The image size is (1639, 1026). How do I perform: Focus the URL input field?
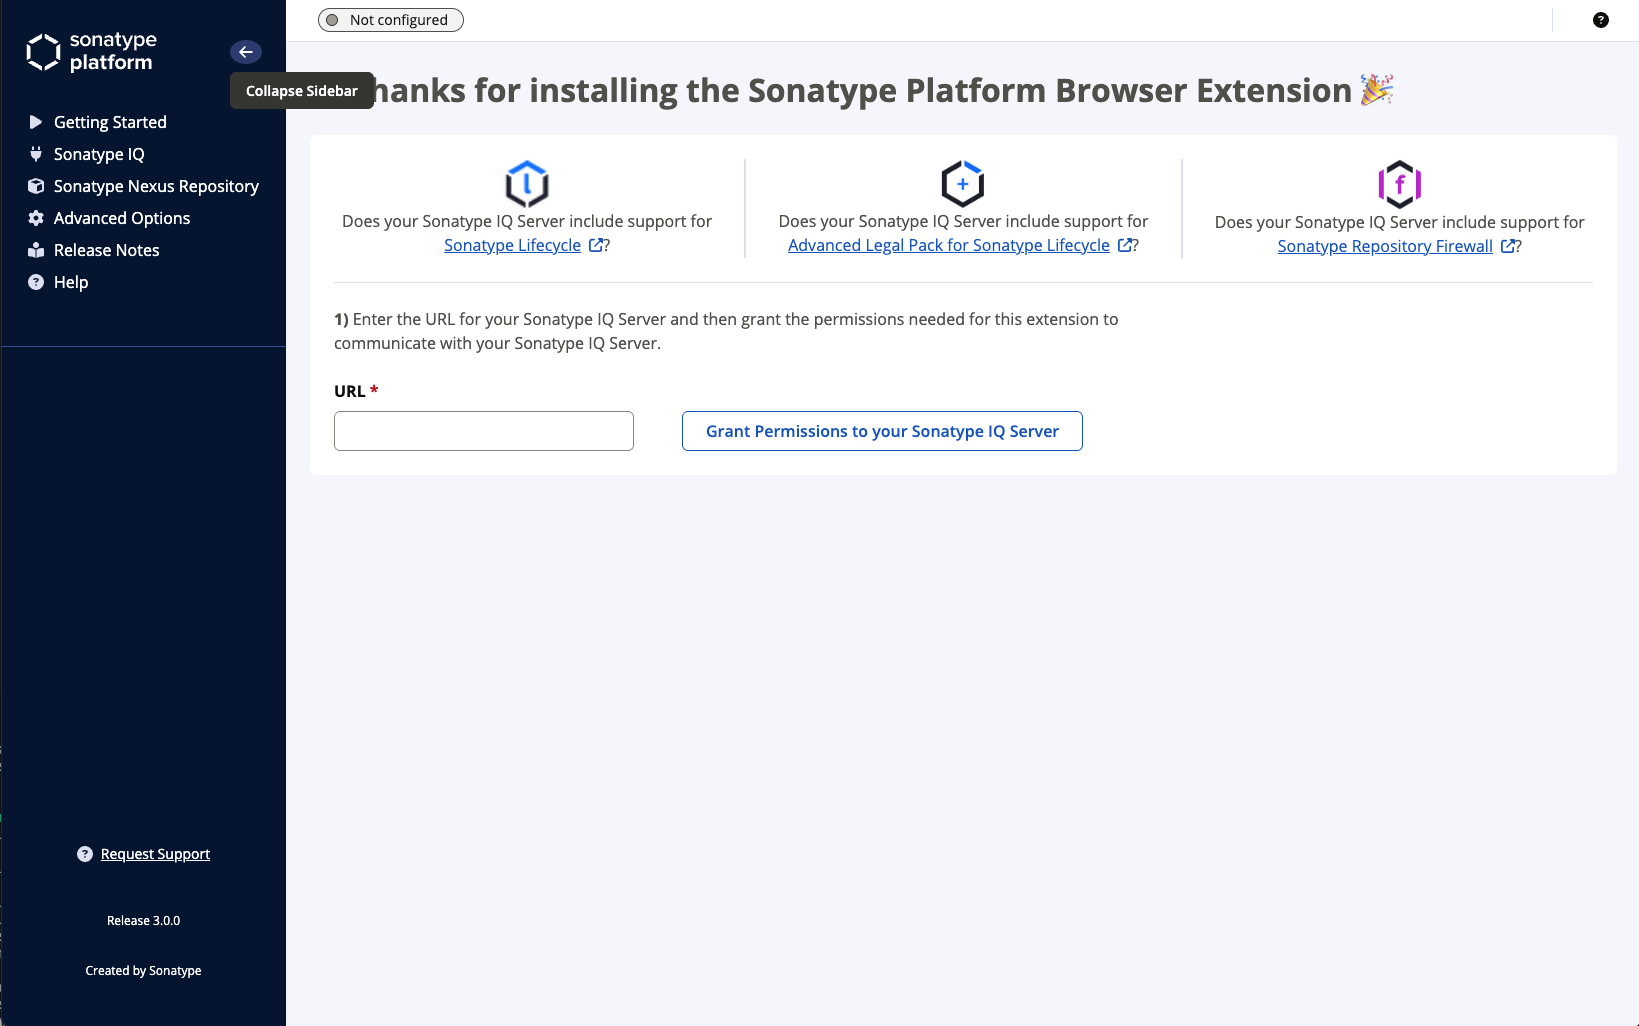pos(484,431)
